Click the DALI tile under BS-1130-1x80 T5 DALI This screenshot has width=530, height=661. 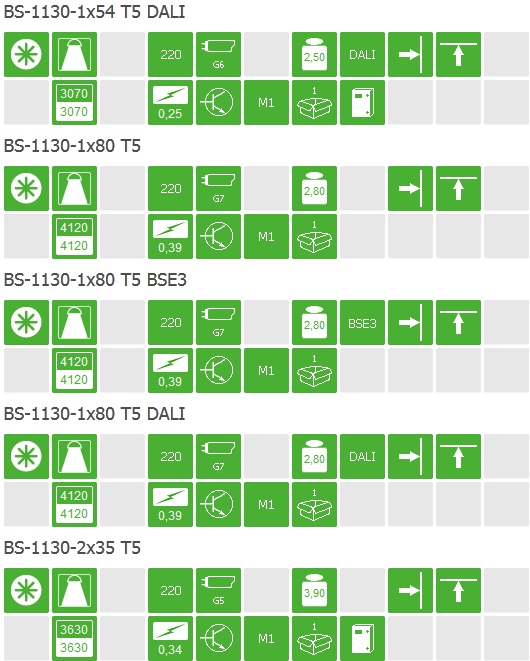363,457
